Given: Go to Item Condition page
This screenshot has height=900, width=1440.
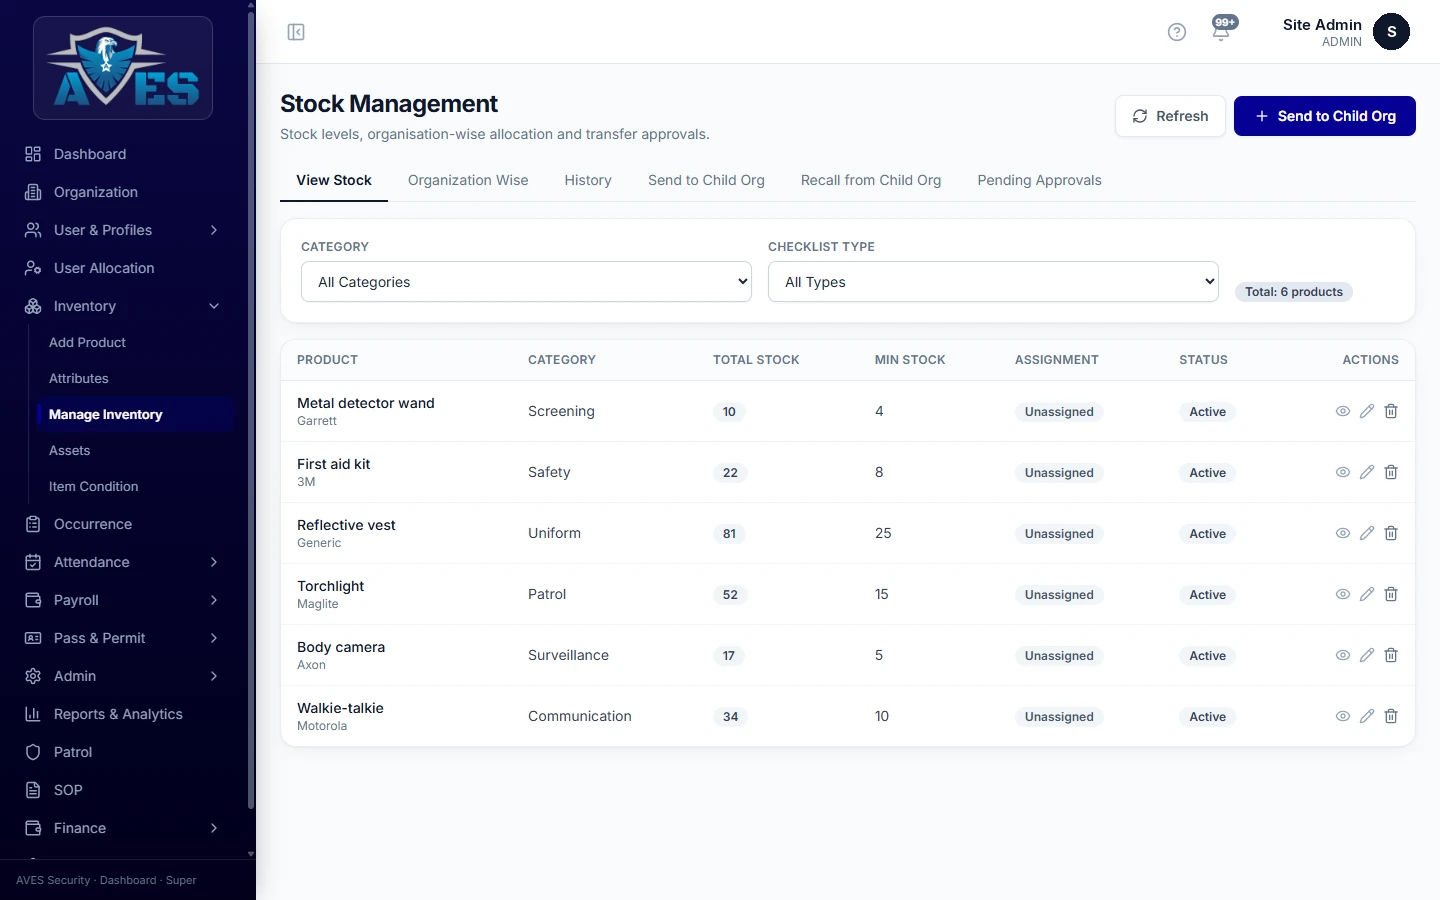Looking at the screenshot, I should pos(135,486).
